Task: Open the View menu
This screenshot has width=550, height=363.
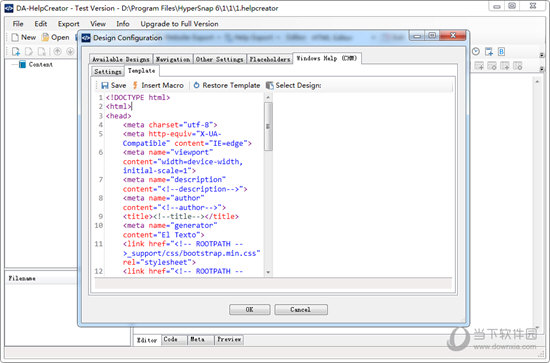Action: pyautogui.click(x=98, y=24)
